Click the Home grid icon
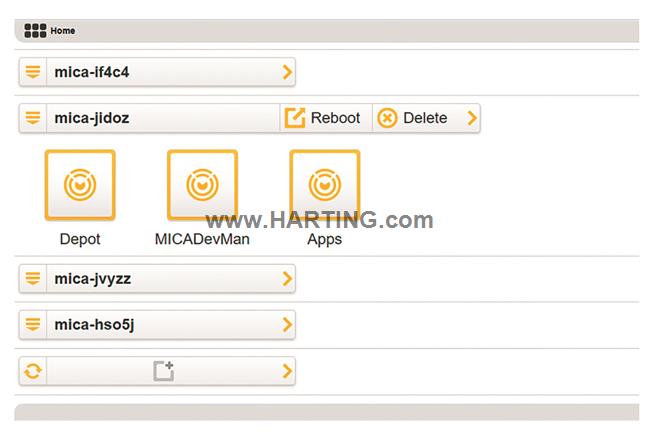This screenshot has width=645, height=440. coord(35,30)
